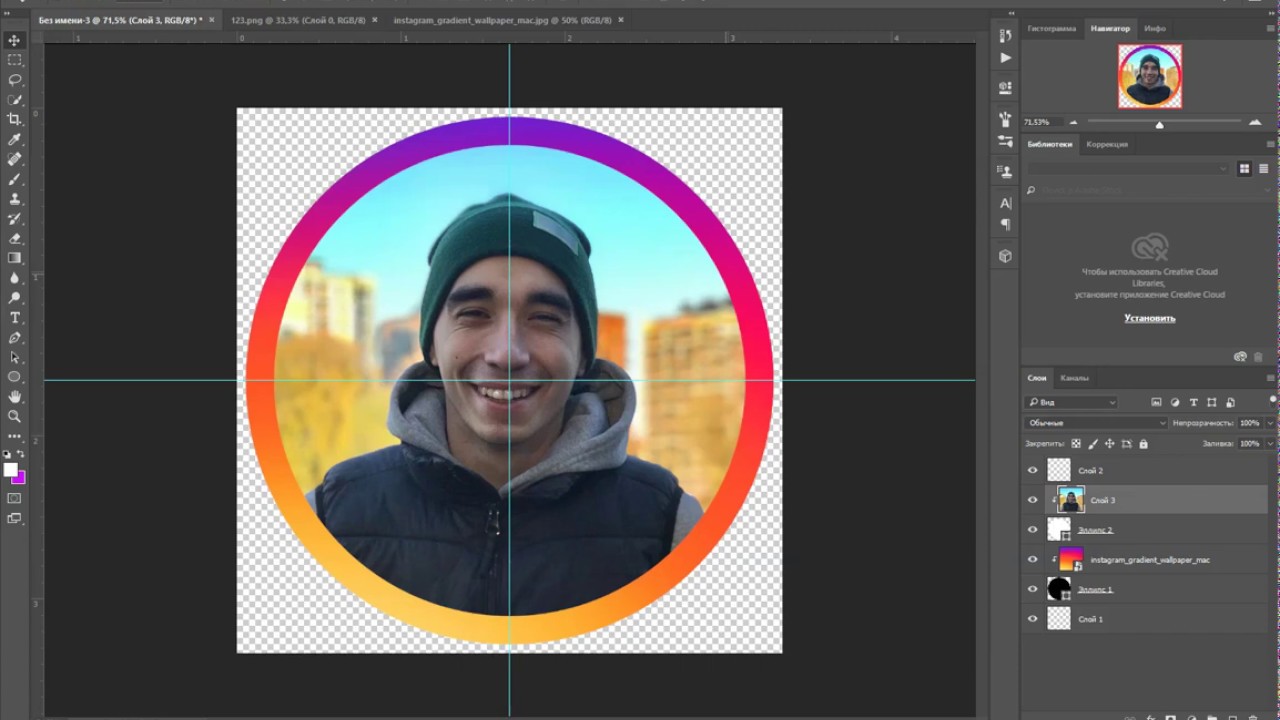Select the Pen tool
The width and height of the screenshot is (1280, 720).
(x=14, y=338)
